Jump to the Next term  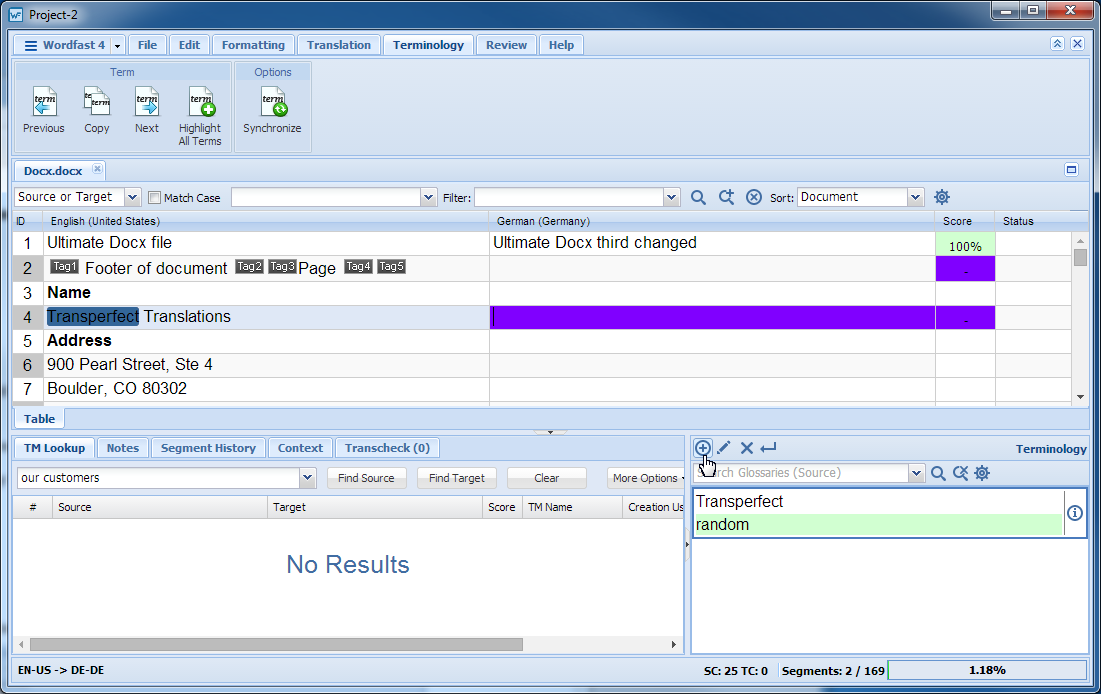(x=147, y=110)
